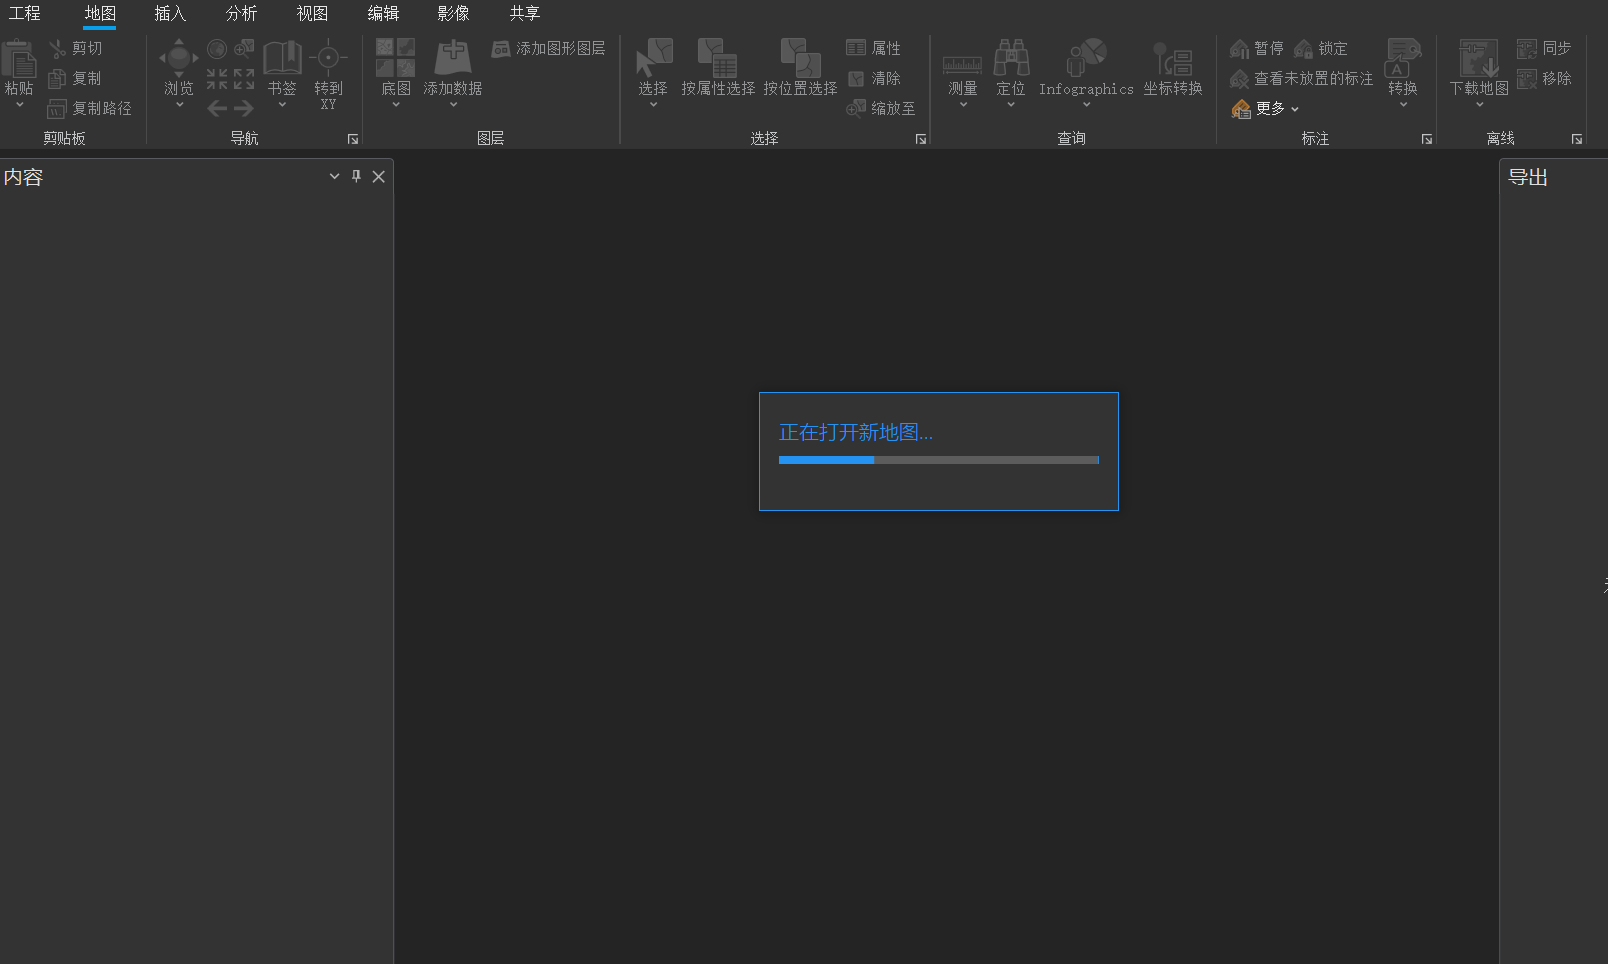Switch to the Edit (编辑) ribbon tab
Image resolution: width=1608 pixels, height=964 pixels.
click(383, 13)
